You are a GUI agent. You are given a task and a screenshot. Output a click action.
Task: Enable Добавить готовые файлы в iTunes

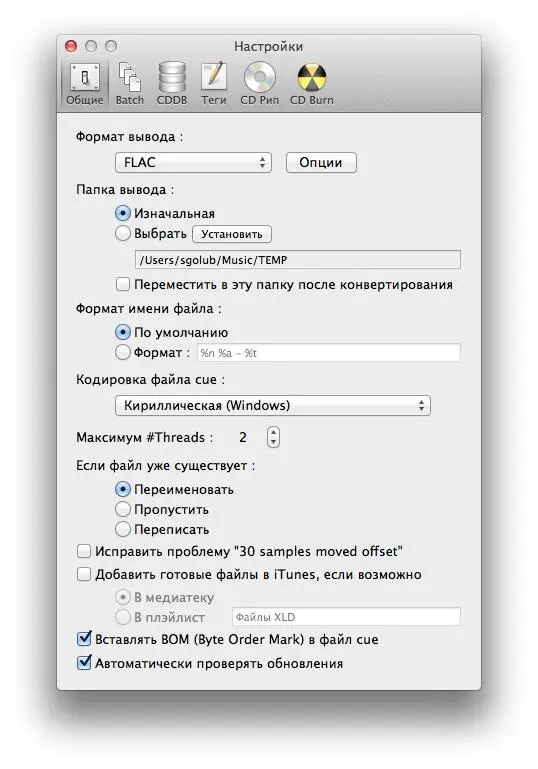pyautogui.click(x=84, y=574)
